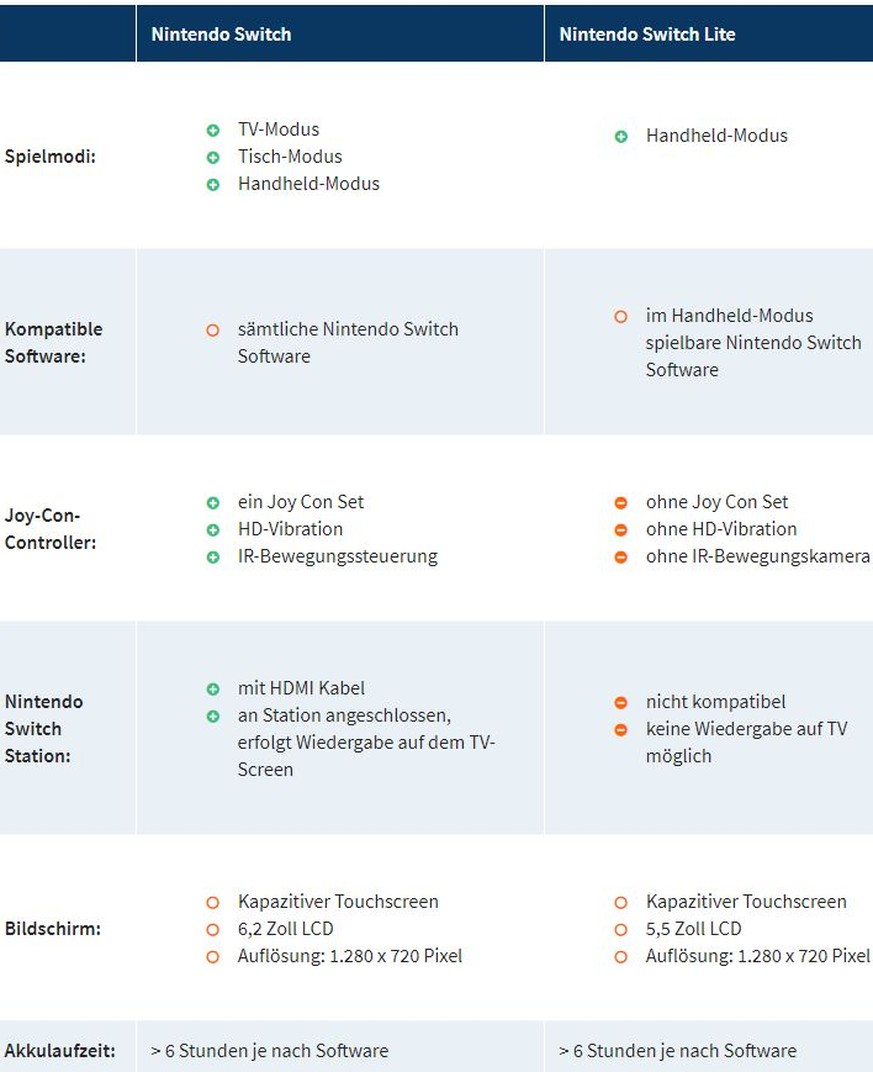The height and width of the screenshot is (1072, 873).
Task: Click the plus icon next to HD-Vibration
Action: point(213,530)
